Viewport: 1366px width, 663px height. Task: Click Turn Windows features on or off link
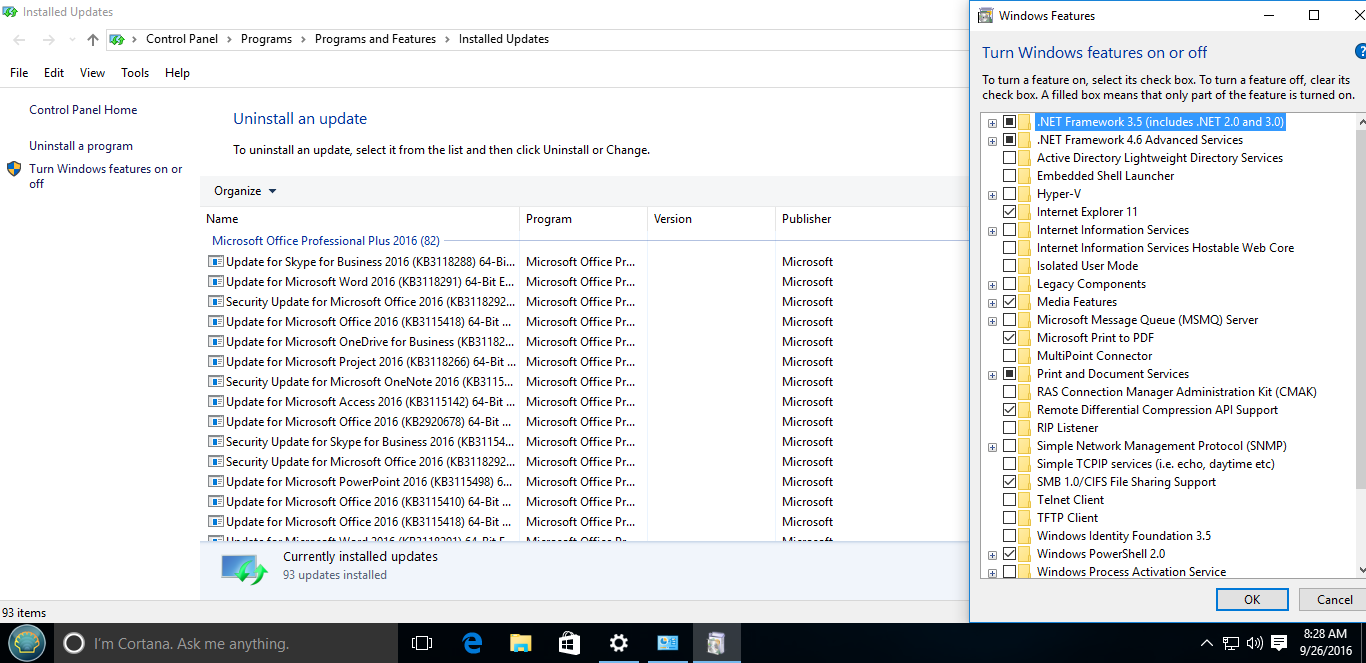106,176
